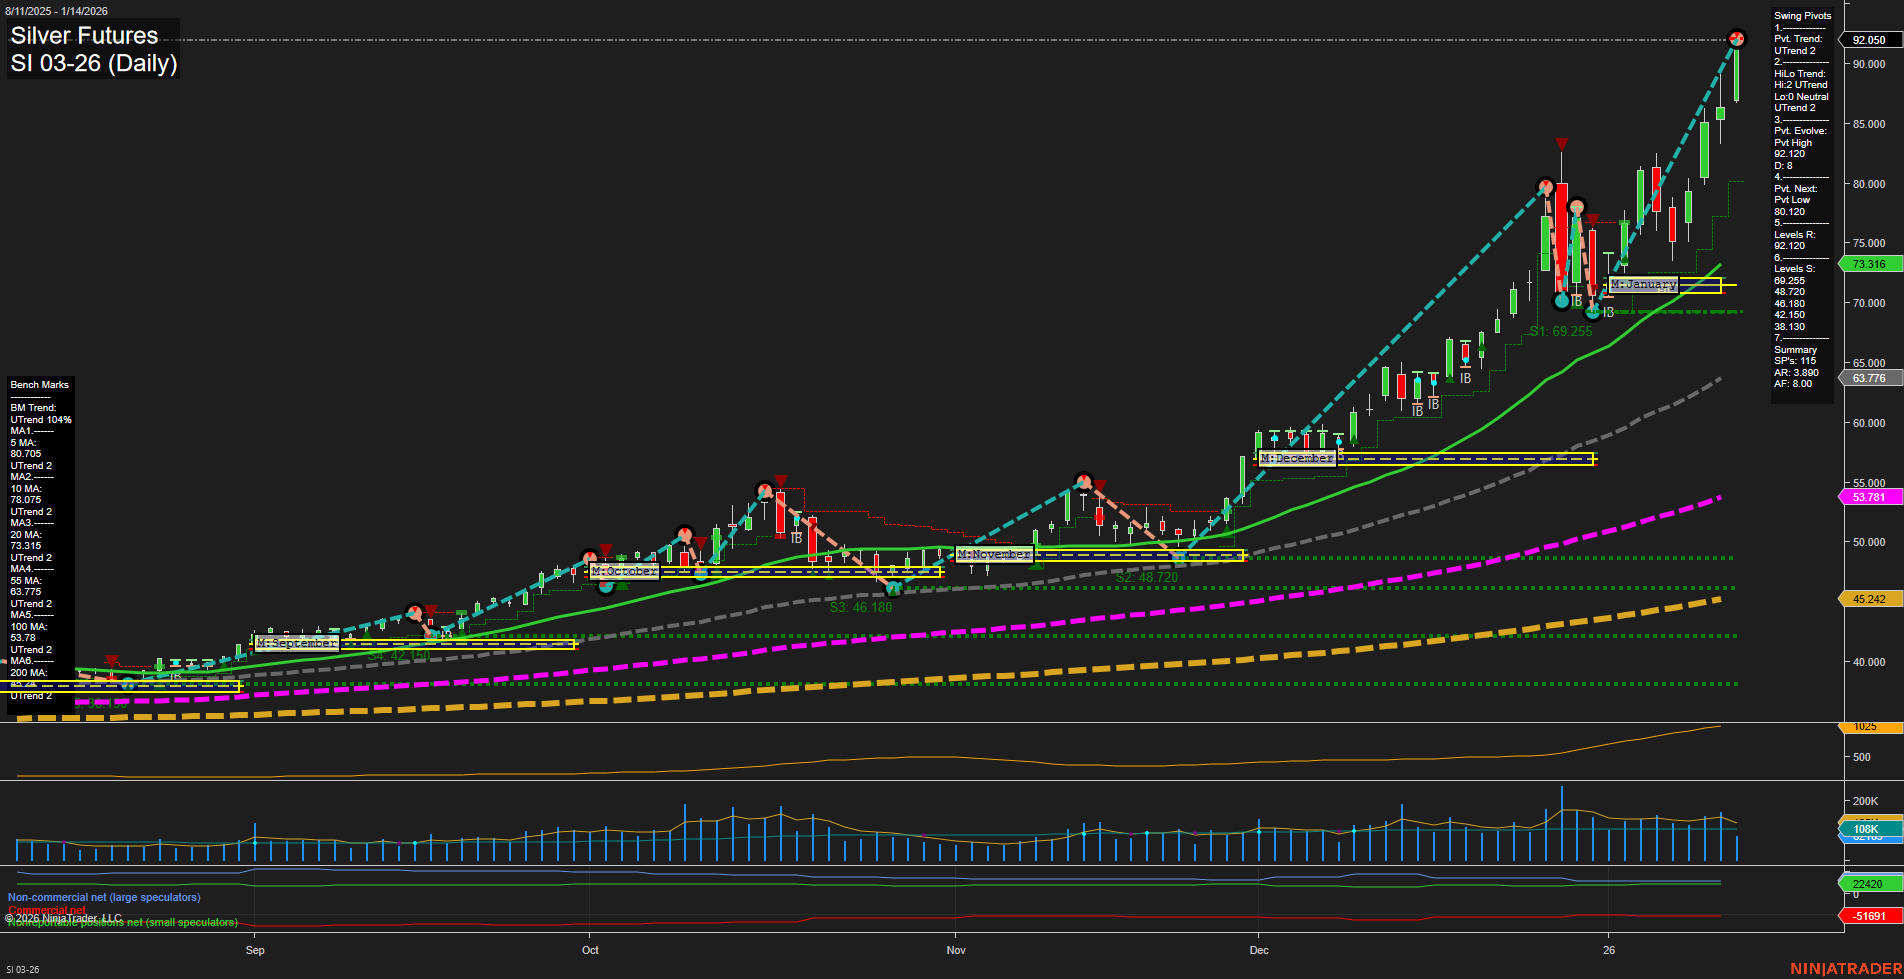Click the Bench Marks panel title
The image size is (1904, 979).
coord(38,384)
